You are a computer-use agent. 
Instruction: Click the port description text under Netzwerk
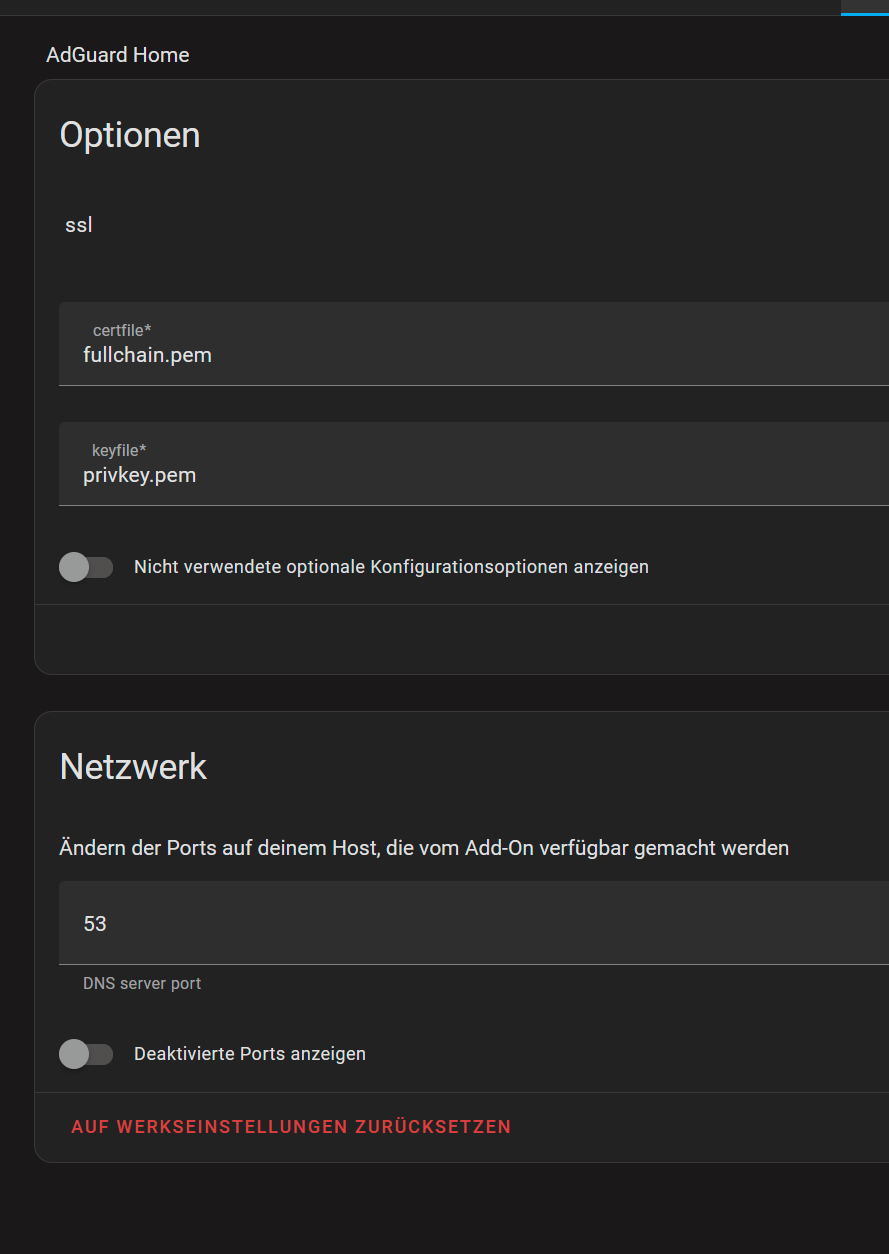point(424,848)
